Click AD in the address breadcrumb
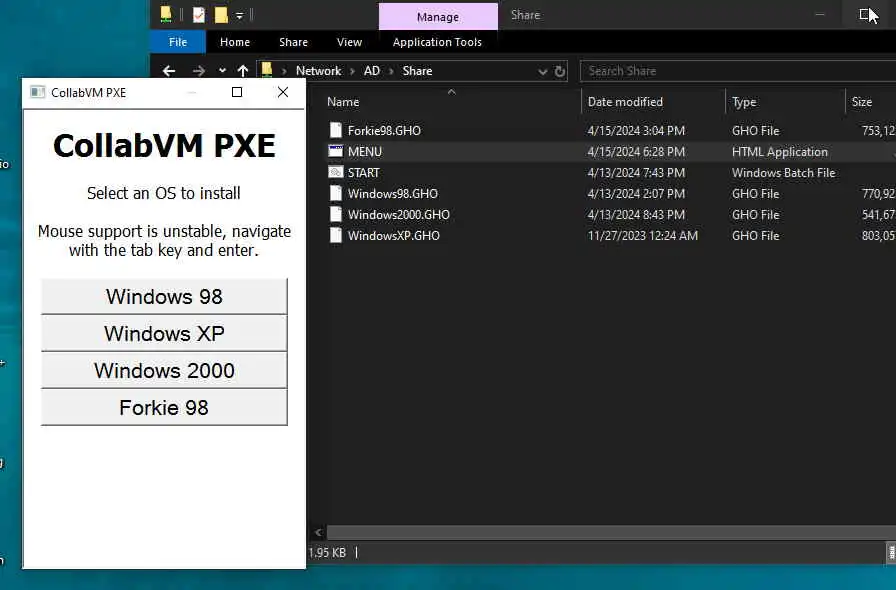 (372, 71)
